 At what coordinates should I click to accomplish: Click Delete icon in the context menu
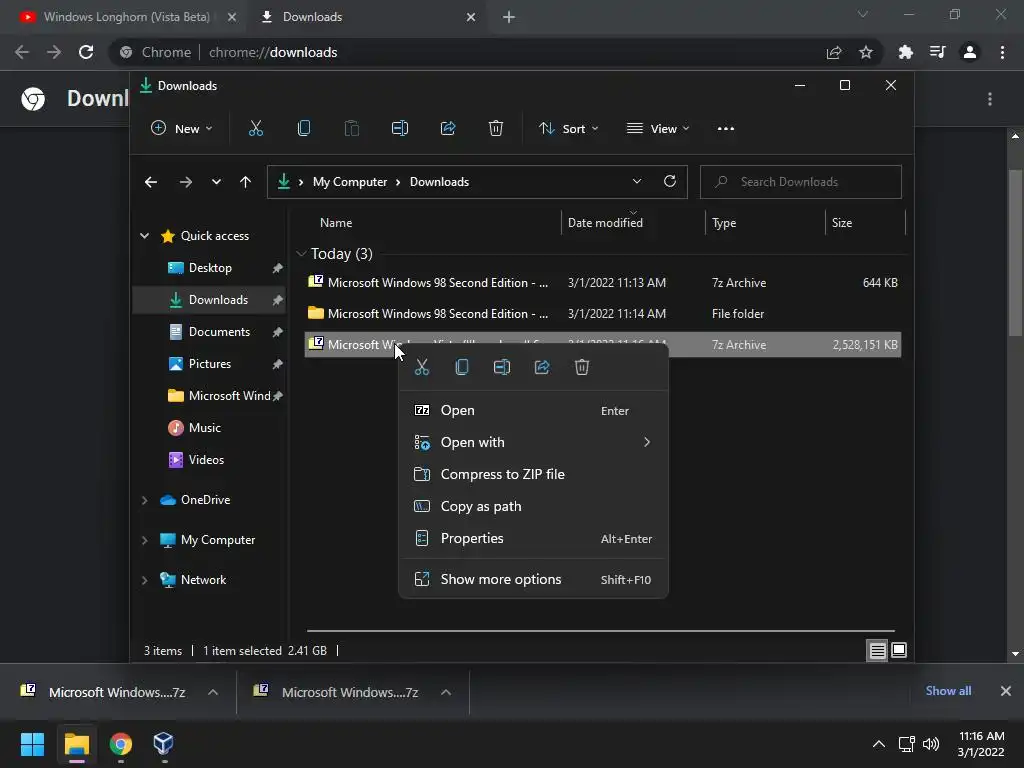click(582, 367)
